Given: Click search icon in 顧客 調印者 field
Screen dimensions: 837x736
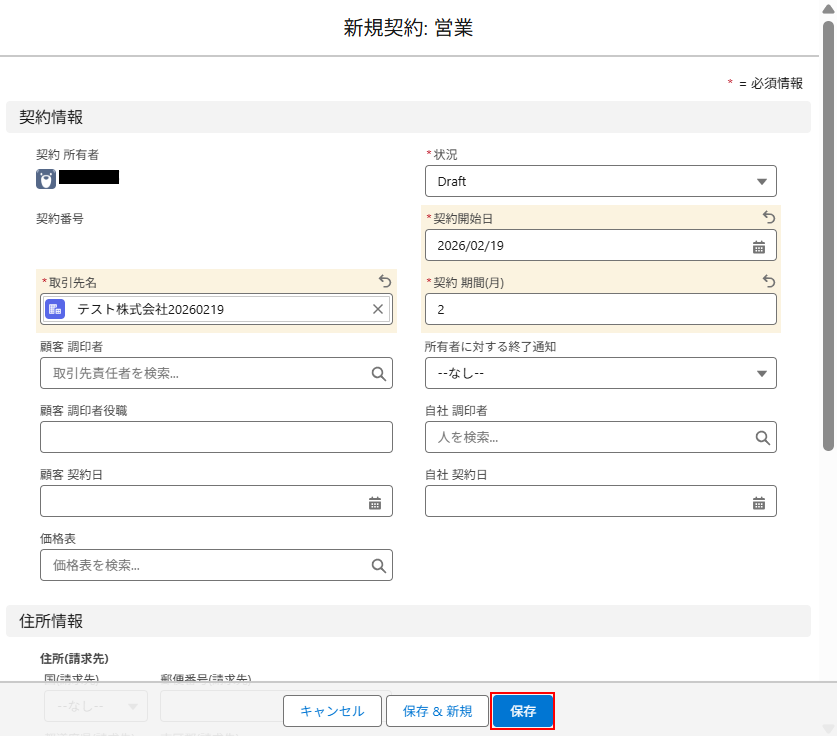Looking at the screenshot, I should click(x=378, y=373).
